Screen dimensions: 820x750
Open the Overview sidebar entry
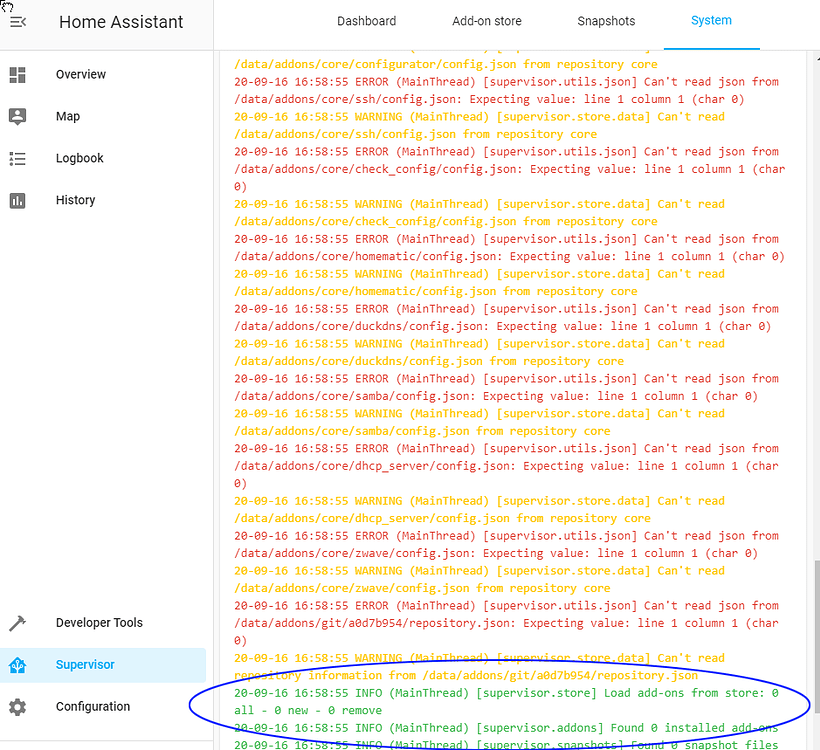point(80,74)
